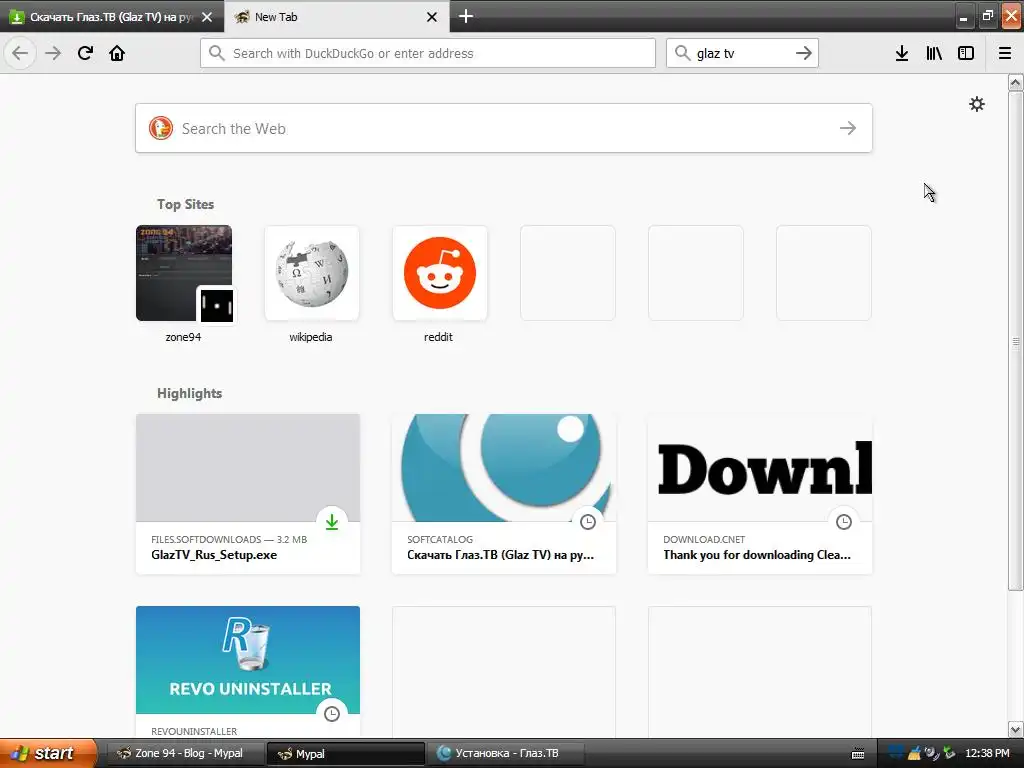Click magnifier icon in address bar
This screenshot has width=1024, height=768.
(217, 53)
